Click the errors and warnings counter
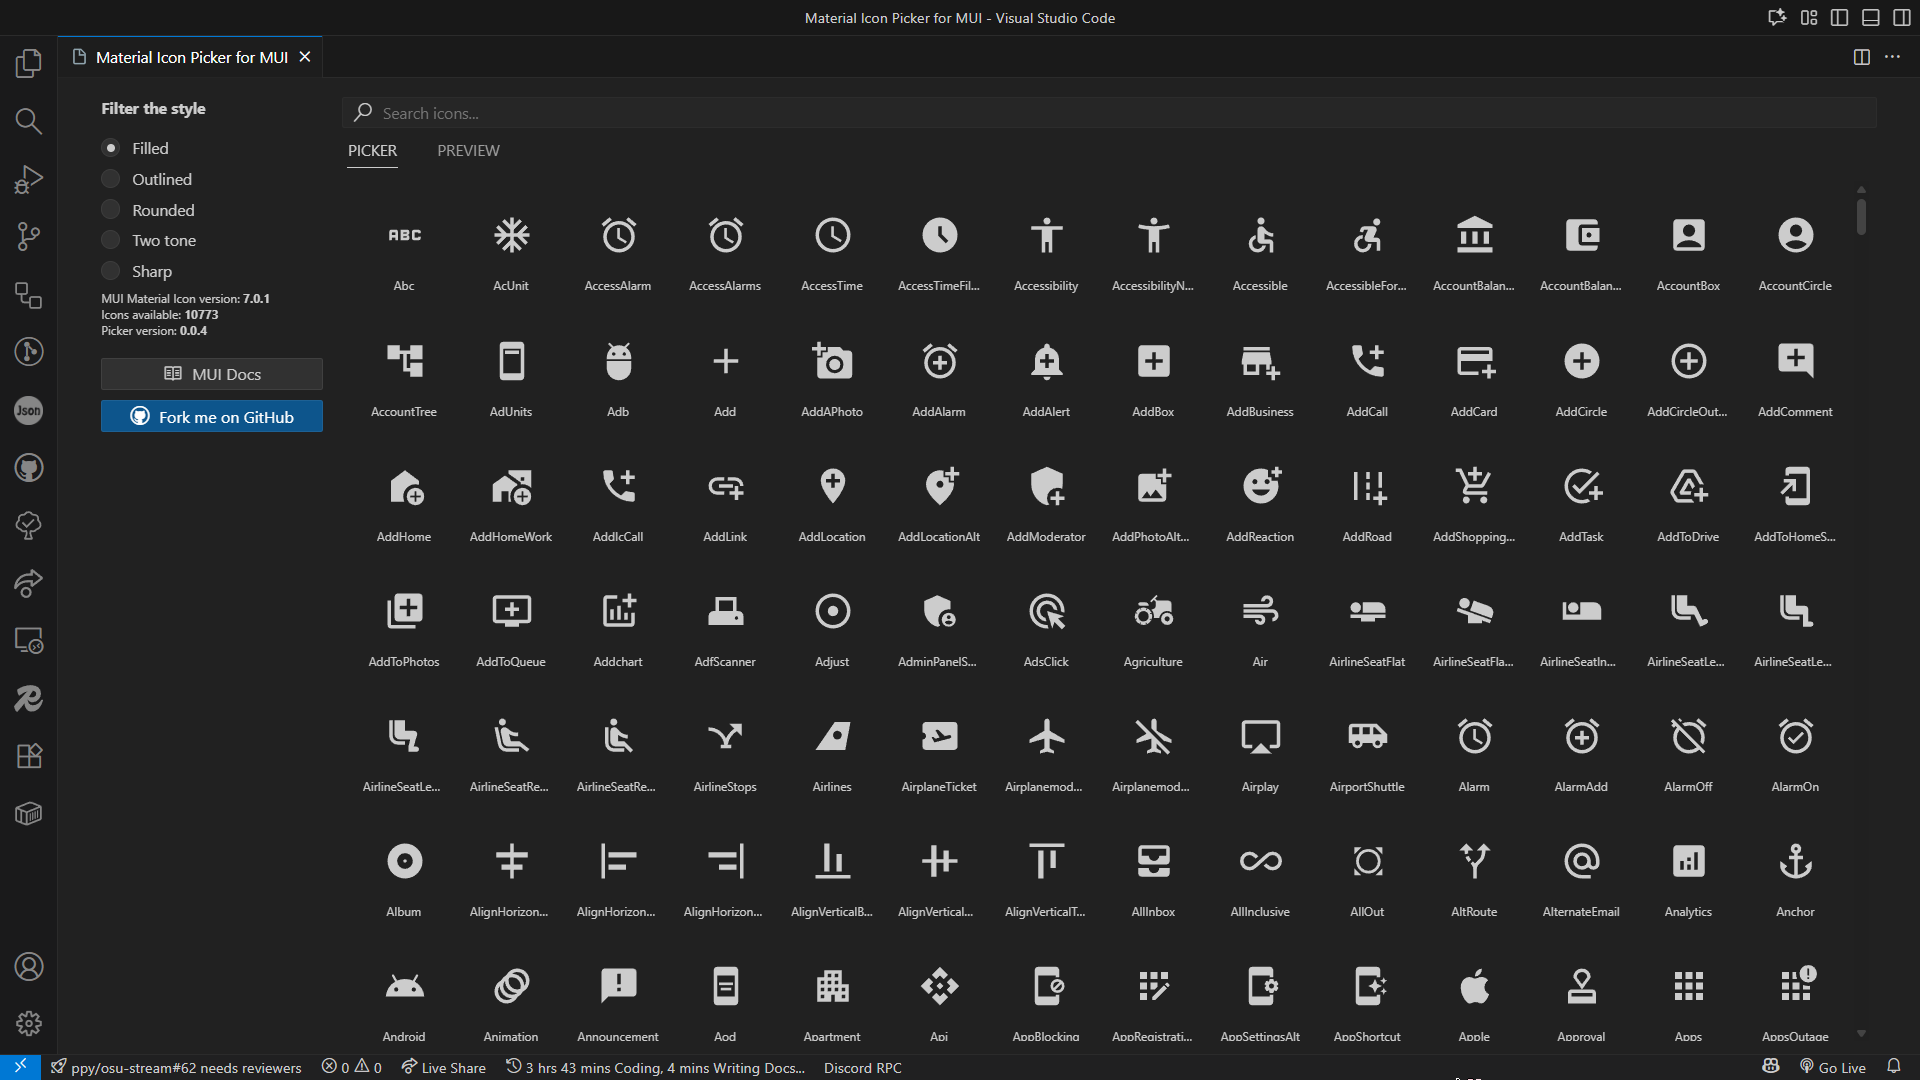The image size is (1920, 1080). pyautogui.click(x=352, y=1067)
